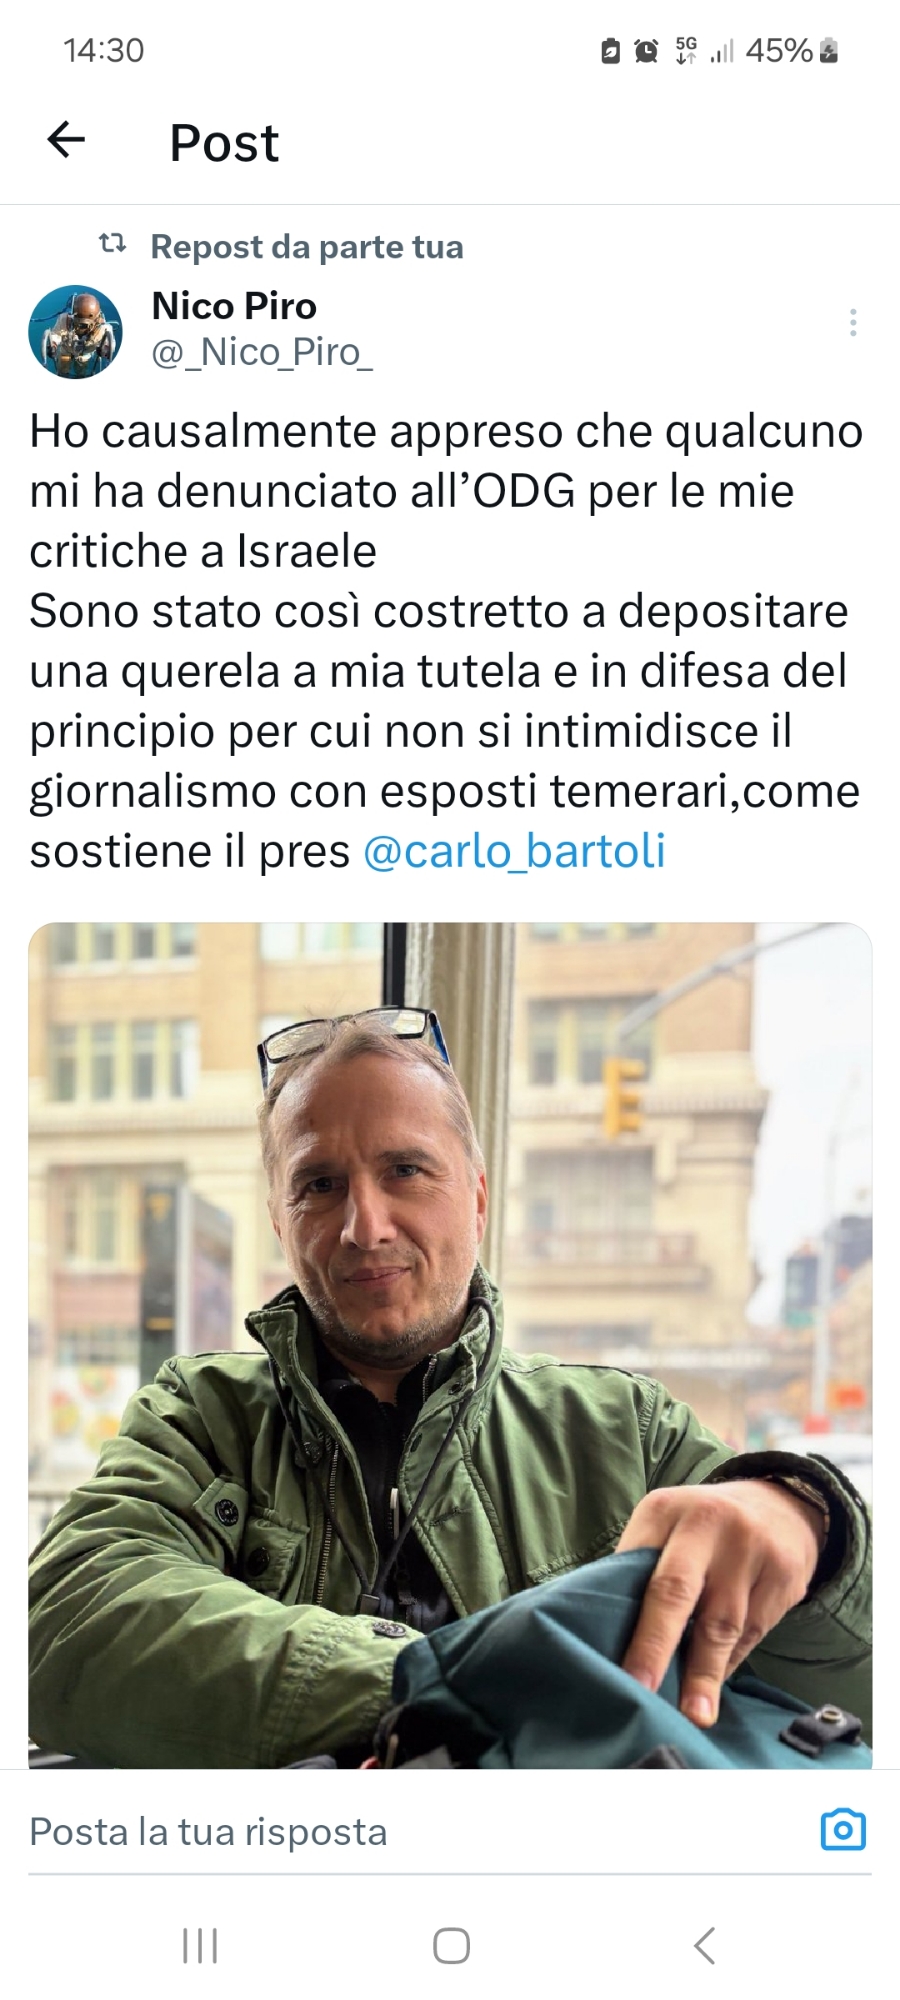Image resolution: width=900 pixels, height=2000 pixels.
Task: Open the @carlo_bartoli mention link
Action: pyautogui.click(x=514, y=851)
